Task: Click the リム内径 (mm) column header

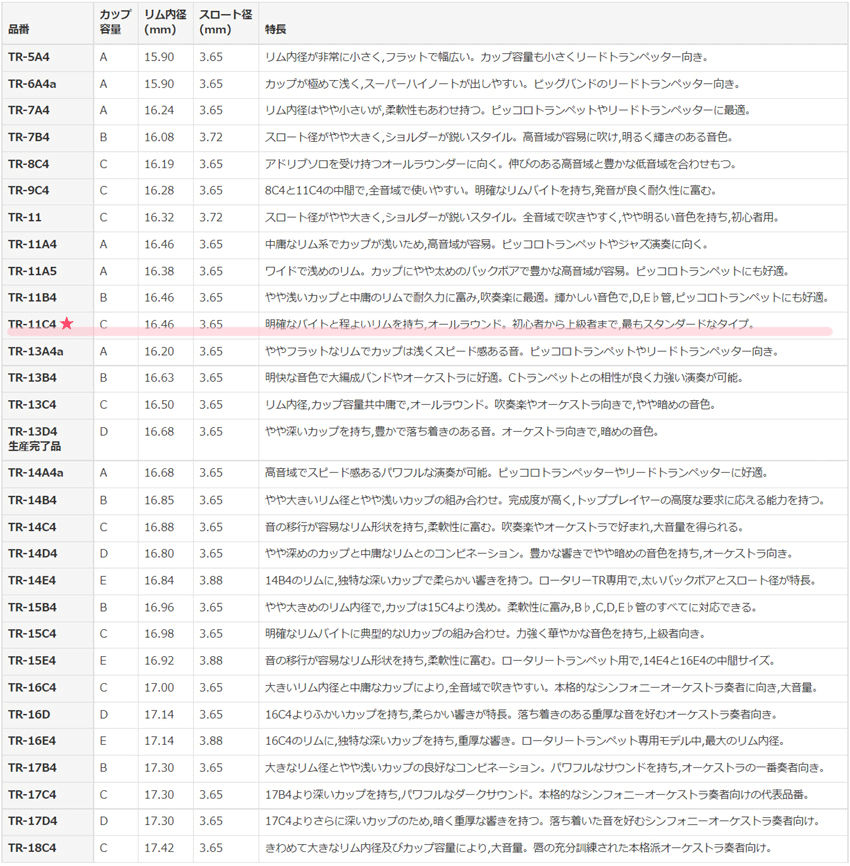Action: tap(165, 22)
